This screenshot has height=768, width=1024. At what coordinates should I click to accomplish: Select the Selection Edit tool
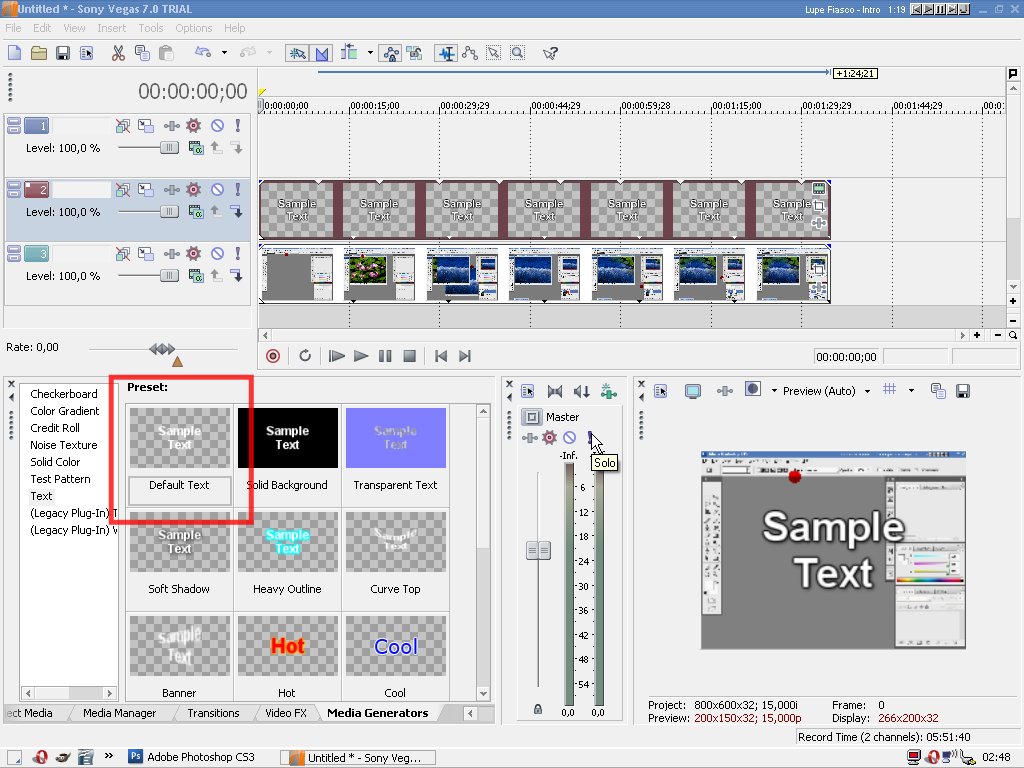(x=494, y=53)
